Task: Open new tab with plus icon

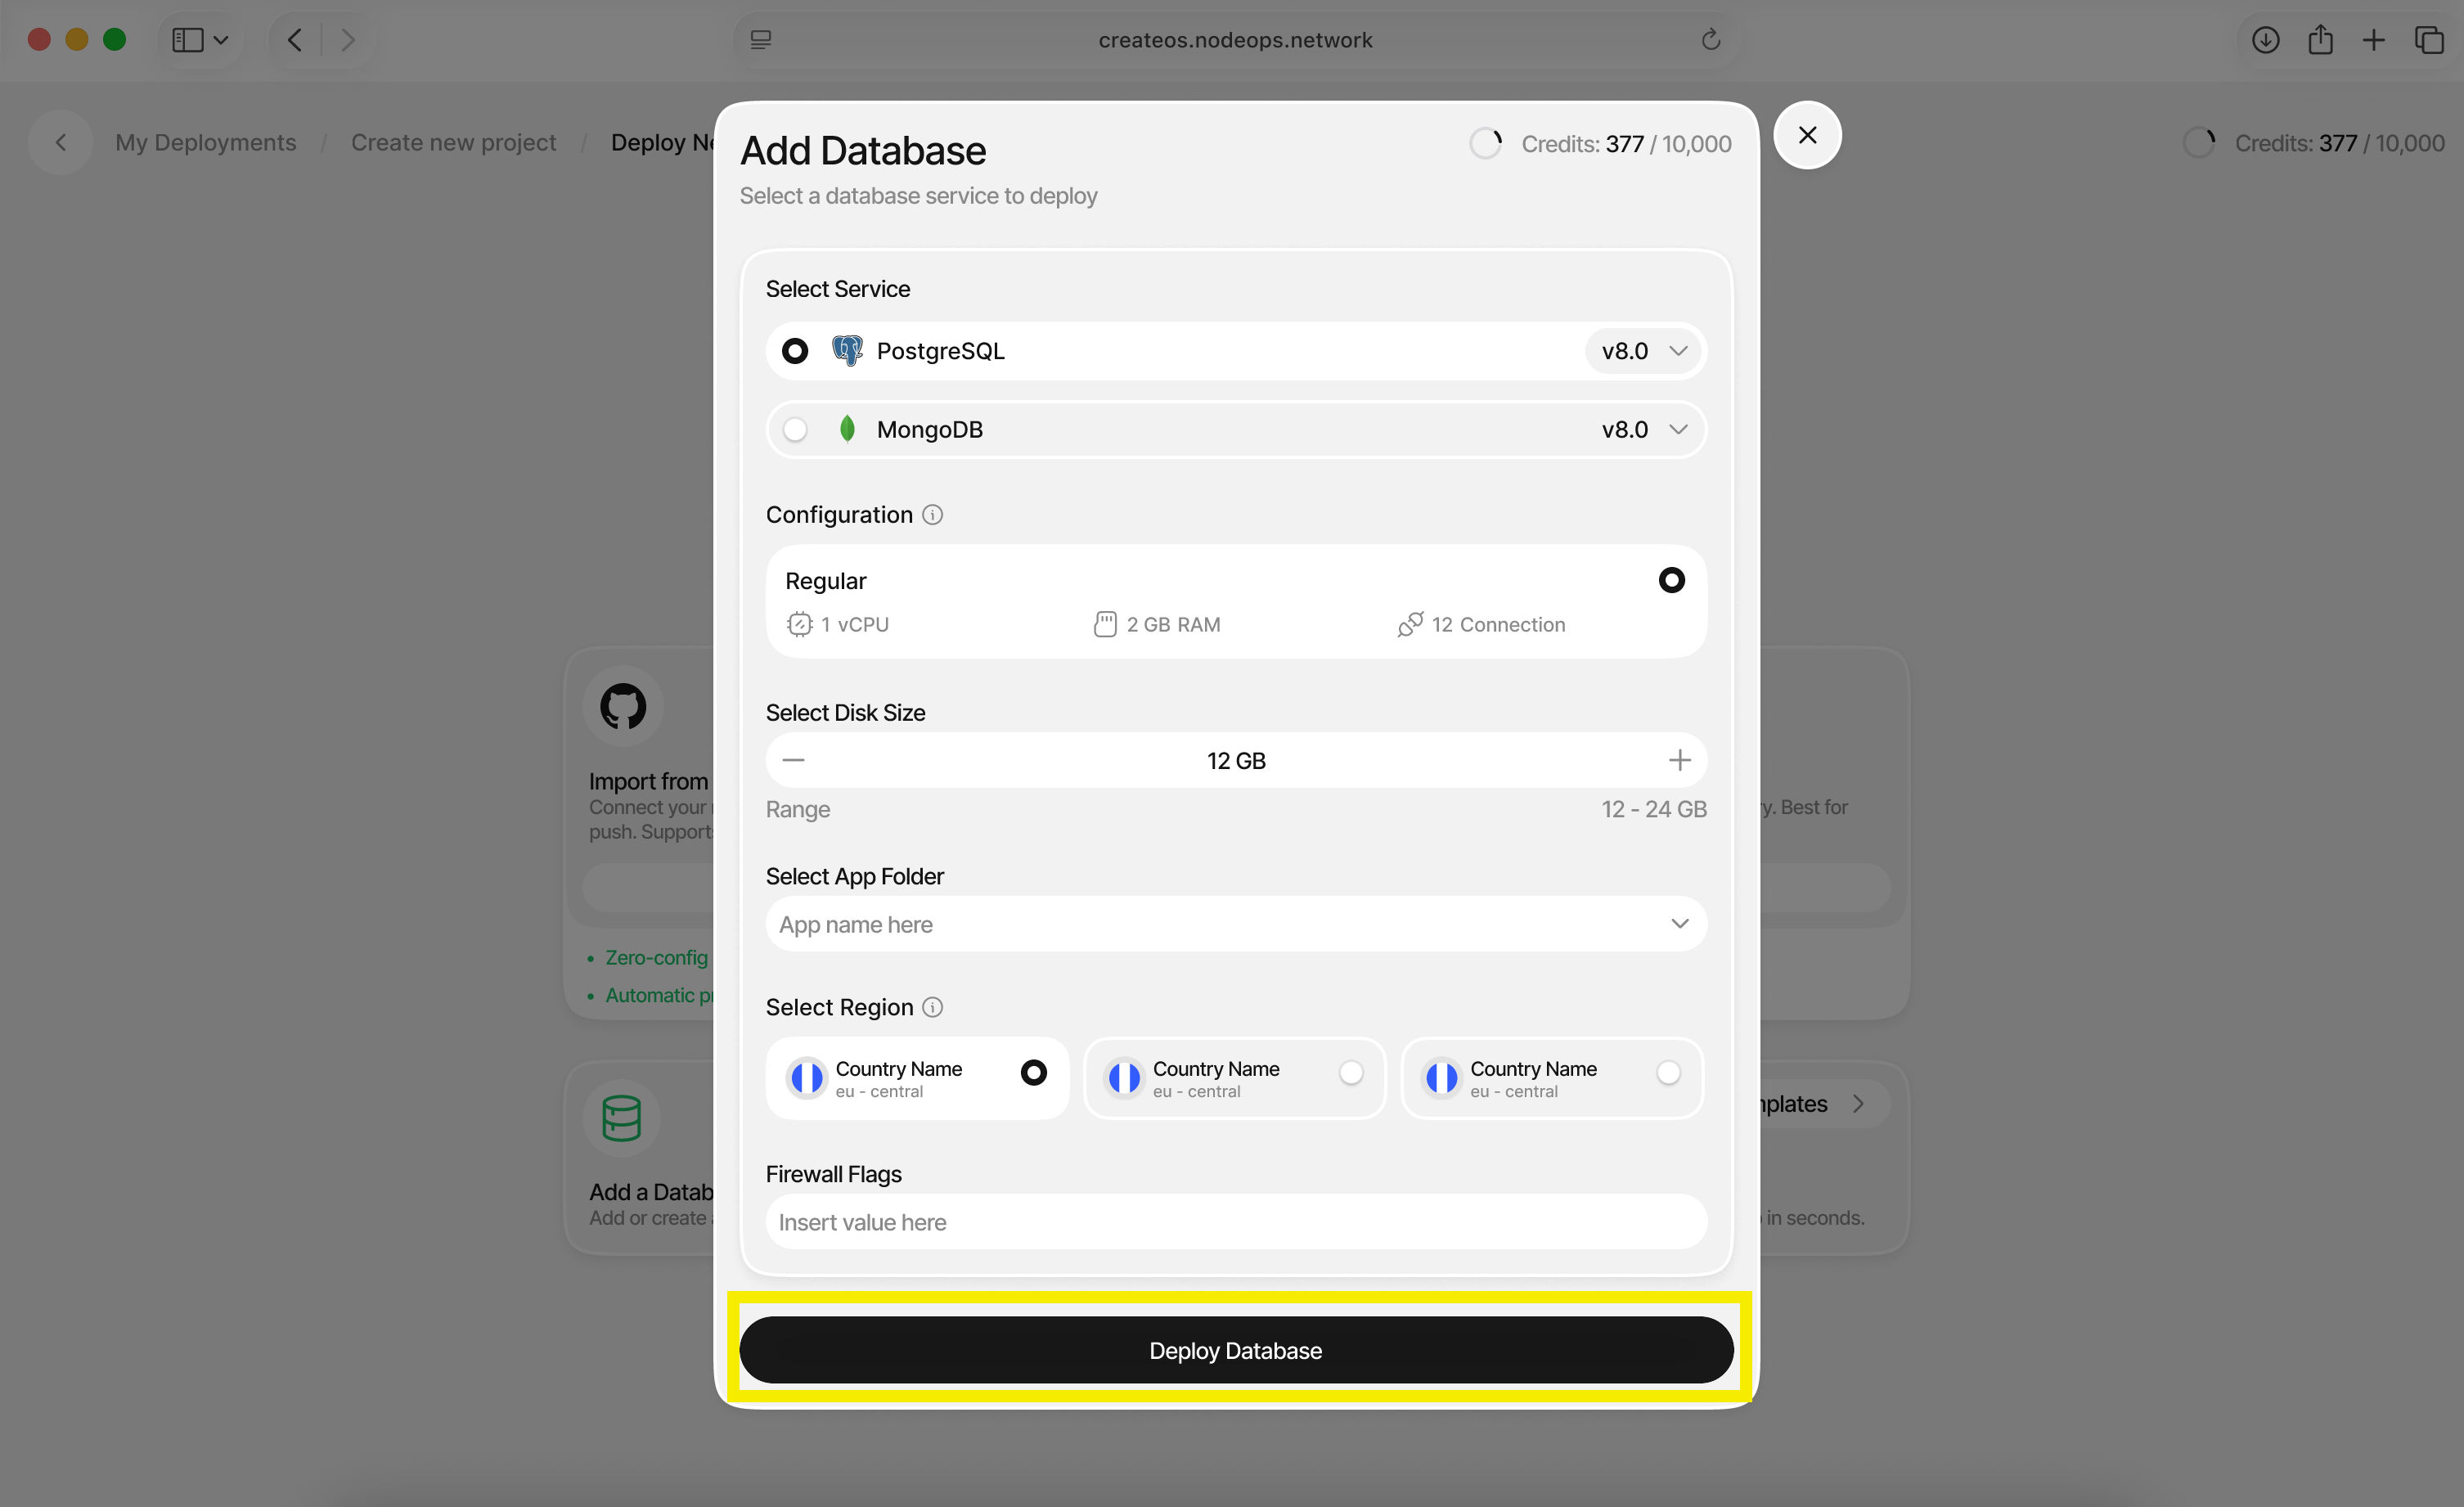Action: click(2373, 40)
